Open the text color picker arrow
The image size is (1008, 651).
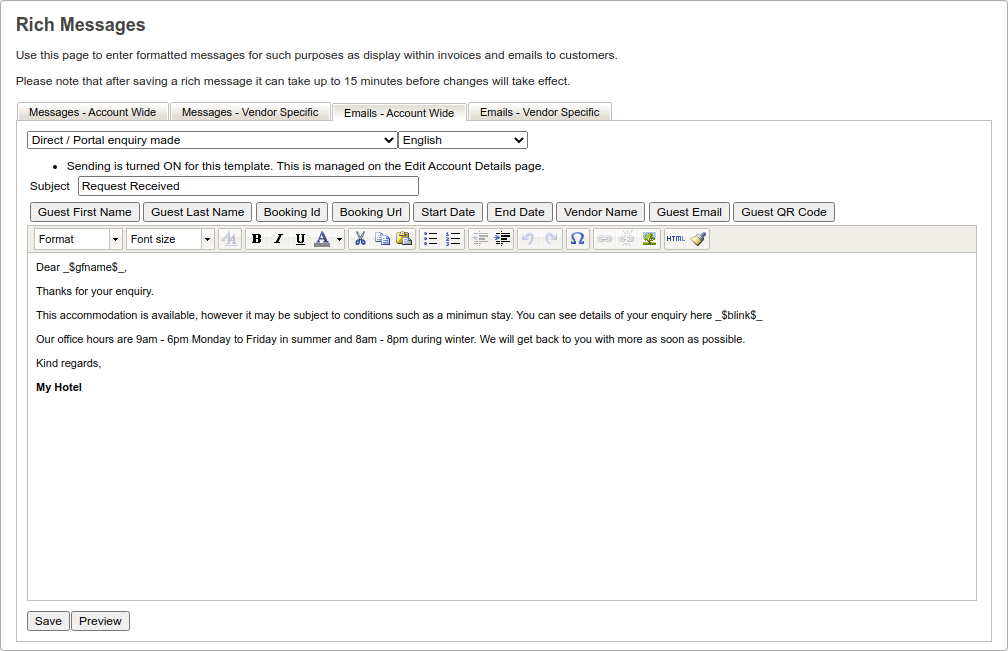tap(339, 239)
